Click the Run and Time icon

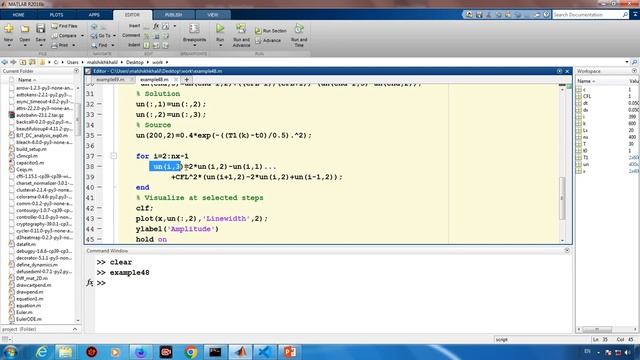click(x=299, y=29)
